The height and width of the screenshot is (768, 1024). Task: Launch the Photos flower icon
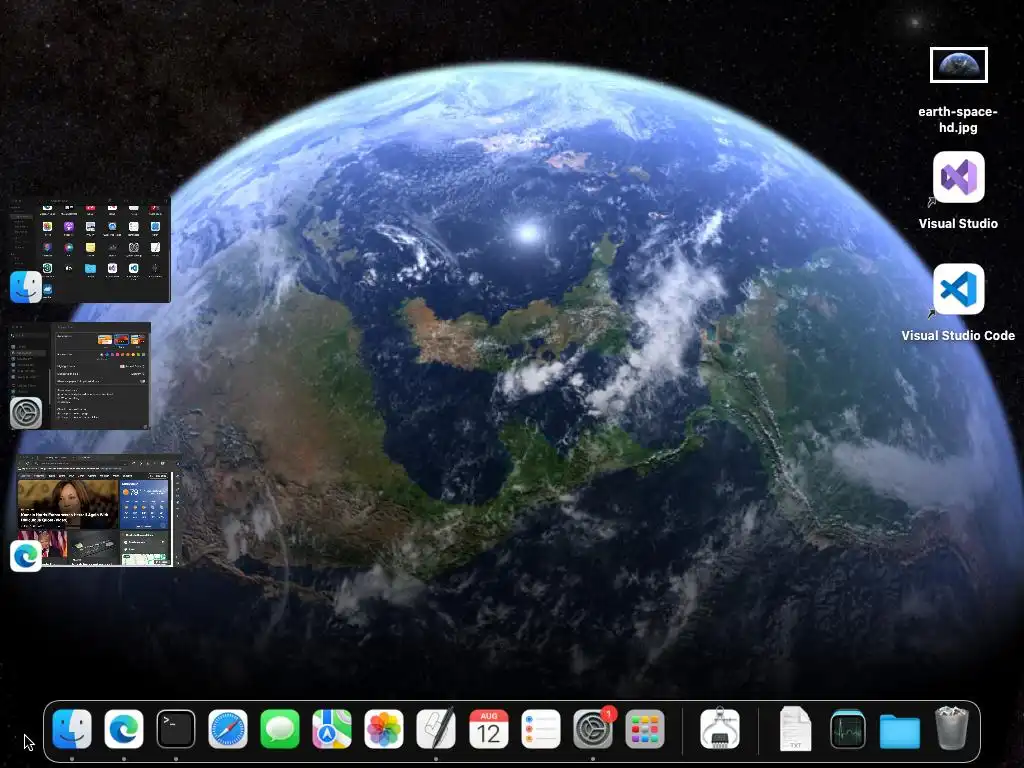point(384,729)
